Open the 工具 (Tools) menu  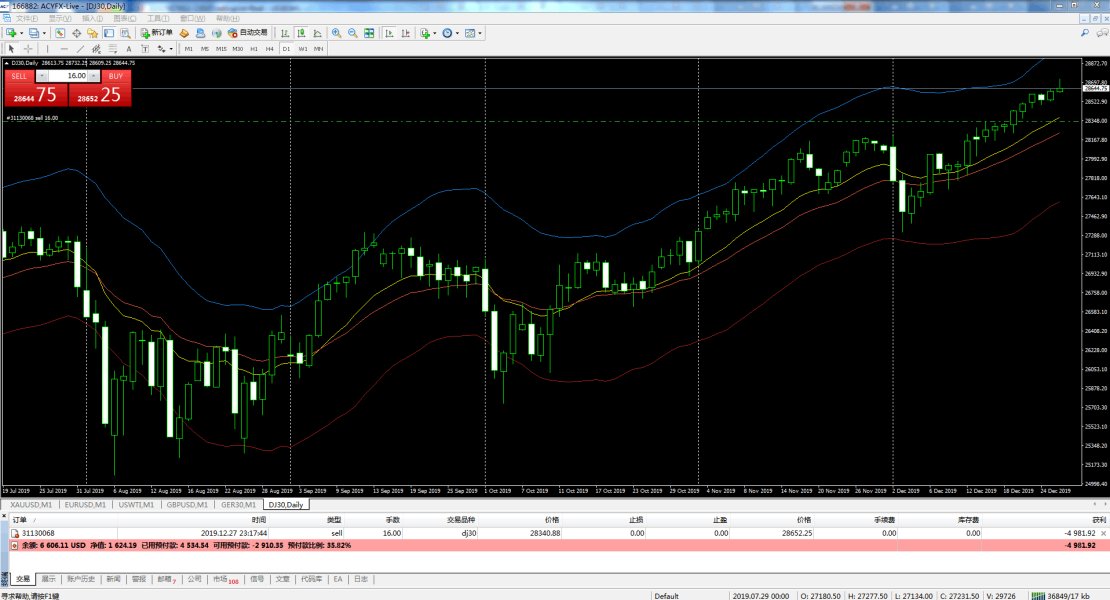(x=157, y=18)
